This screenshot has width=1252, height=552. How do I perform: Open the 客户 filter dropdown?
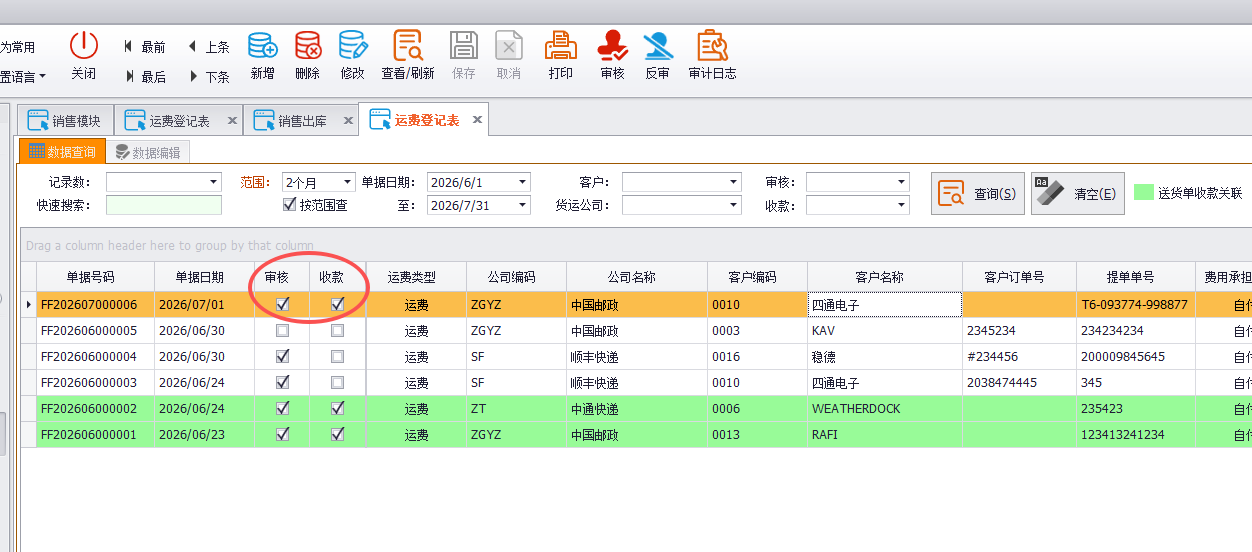tap(734, 182)
